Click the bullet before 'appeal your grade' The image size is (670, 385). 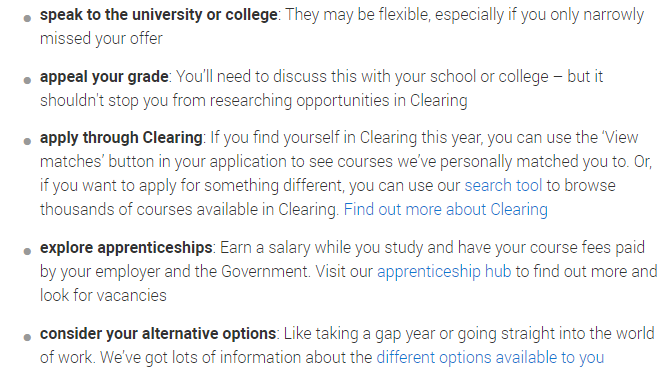27,80
